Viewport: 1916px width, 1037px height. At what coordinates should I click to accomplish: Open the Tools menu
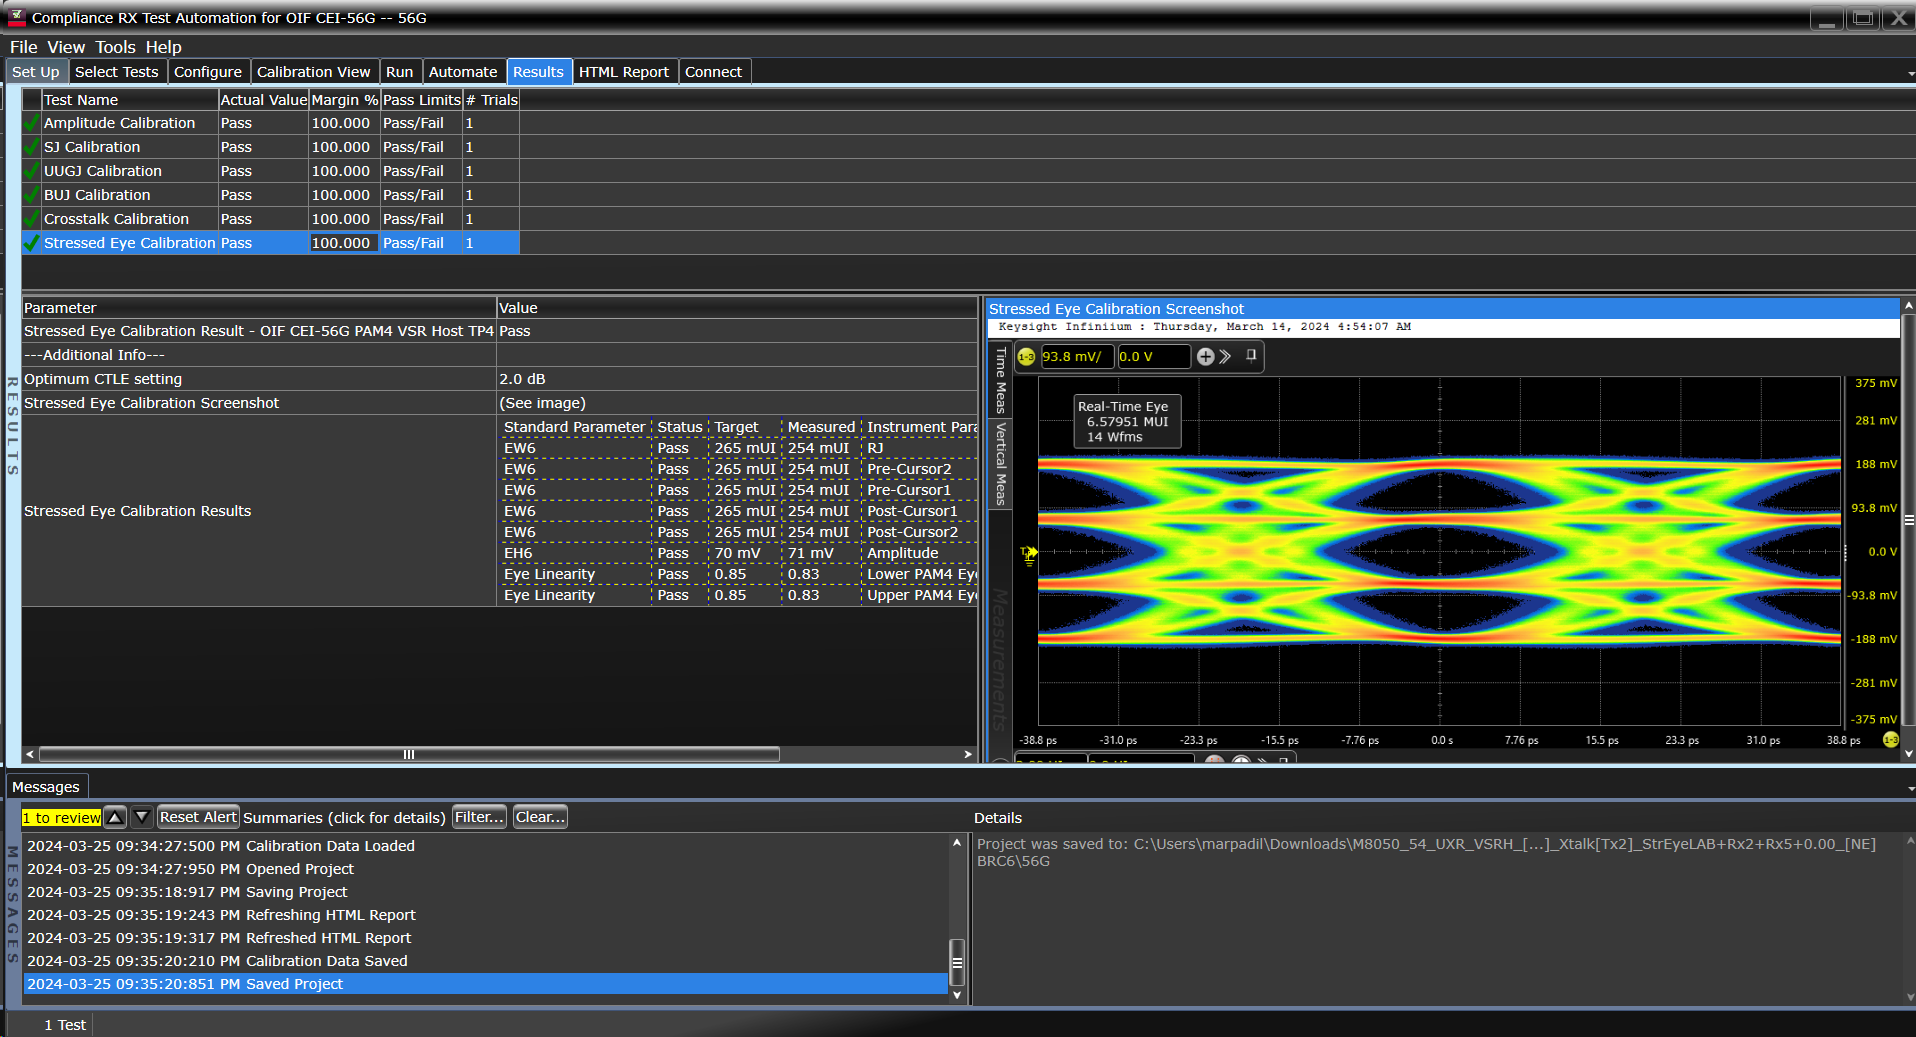(115, 47)
